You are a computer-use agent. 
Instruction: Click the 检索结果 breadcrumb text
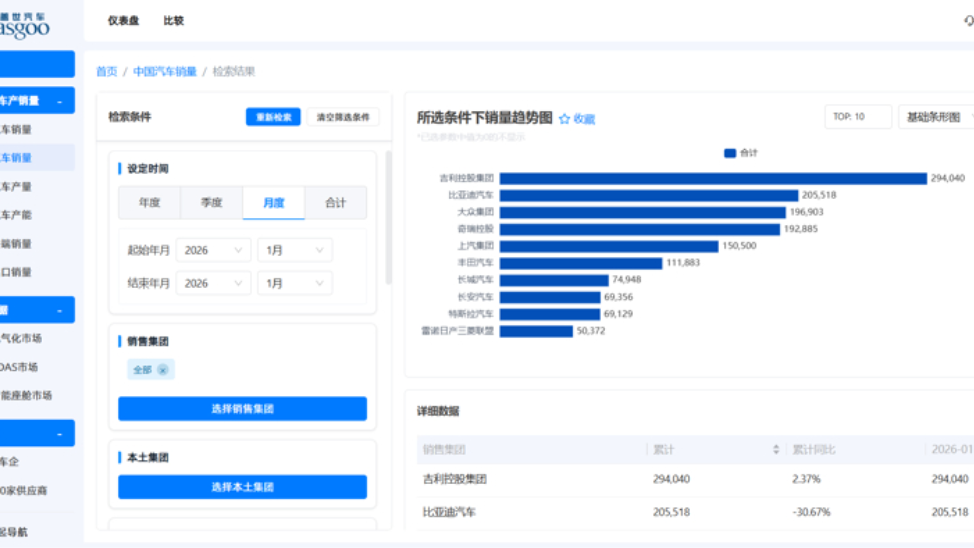tap(234, 71)
